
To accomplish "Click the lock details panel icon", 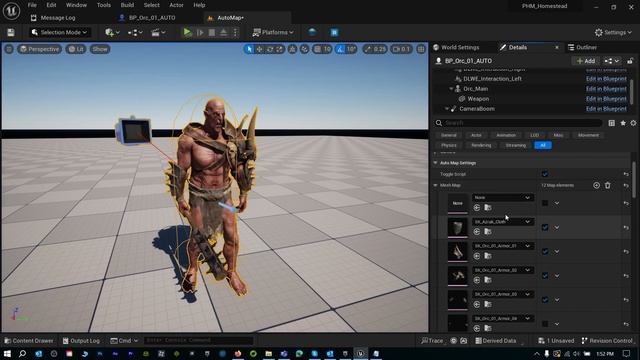I will pos(630,61).
